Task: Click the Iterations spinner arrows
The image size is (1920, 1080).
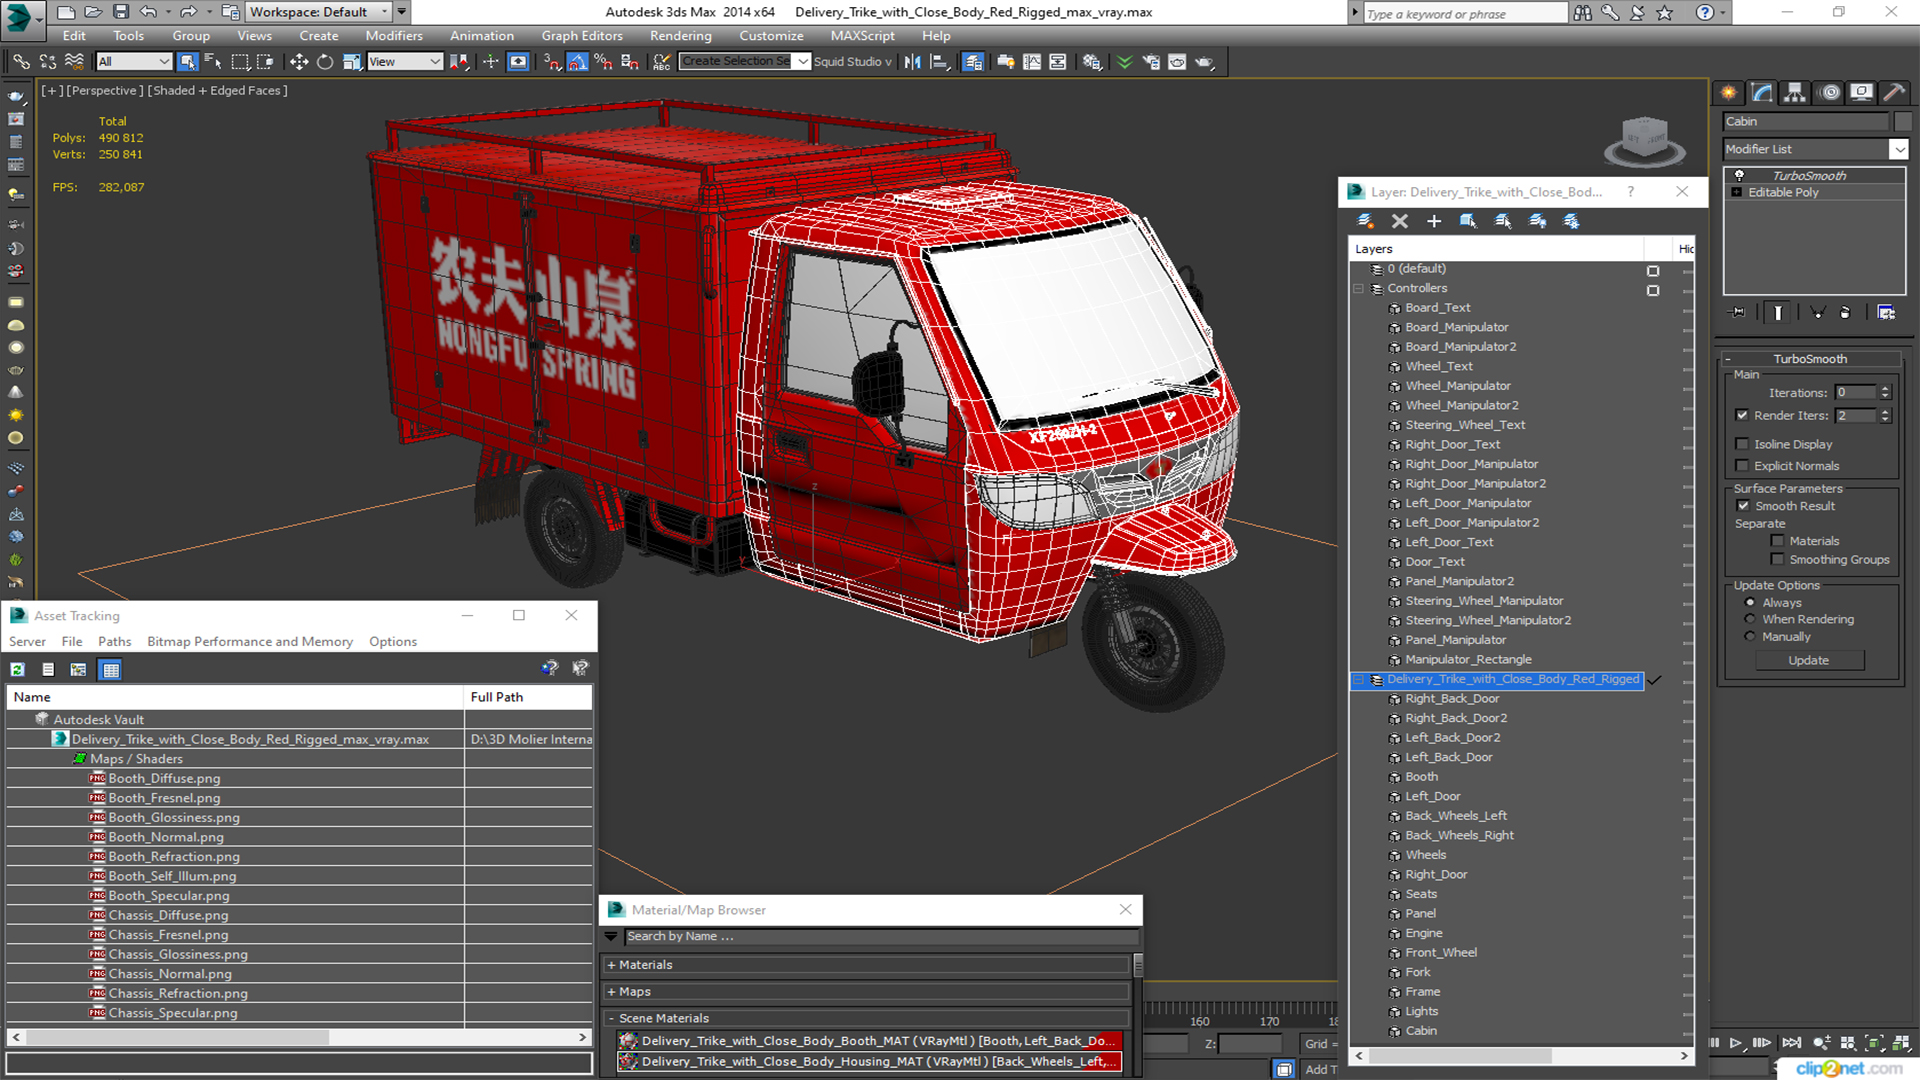Action: (x=1885, y=393)
